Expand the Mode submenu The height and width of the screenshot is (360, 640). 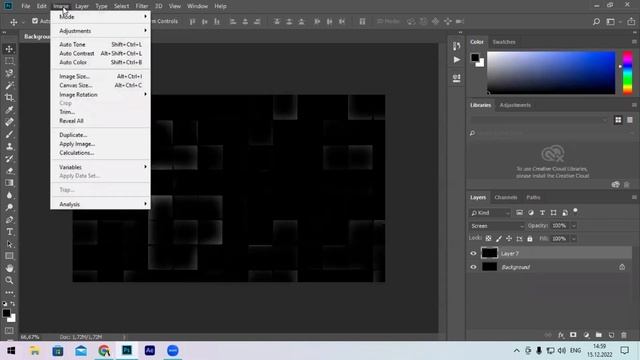point(100,17)
